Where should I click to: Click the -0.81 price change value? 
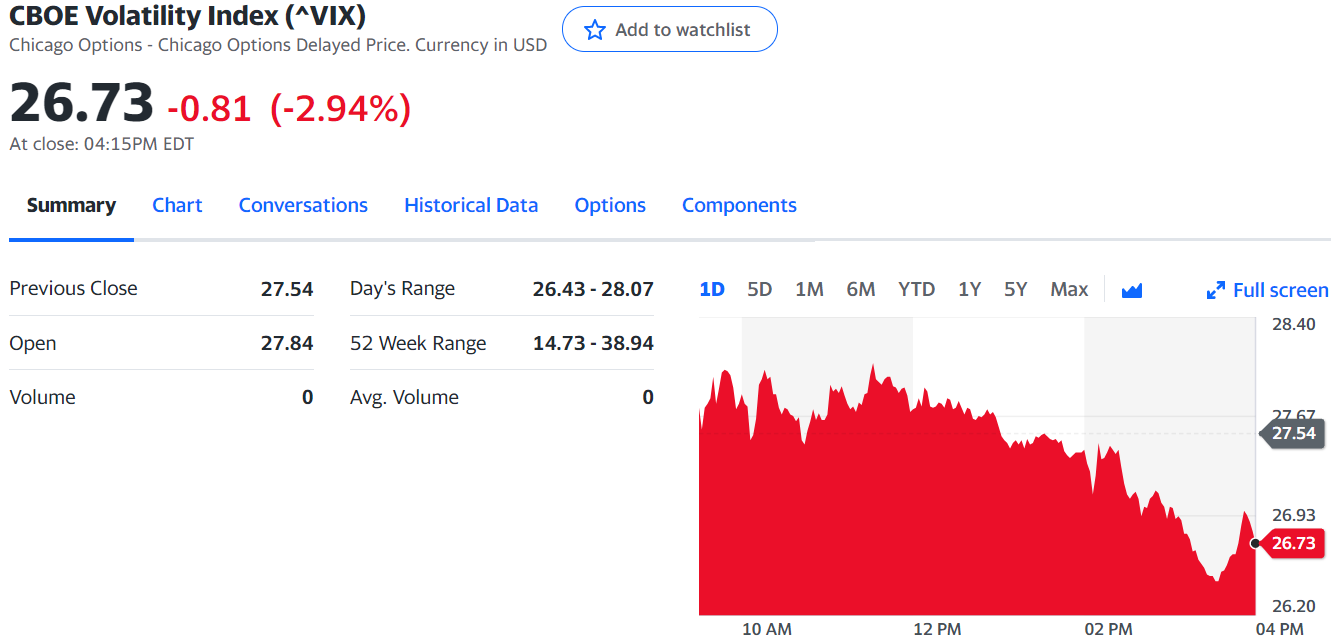coord(209,108)
